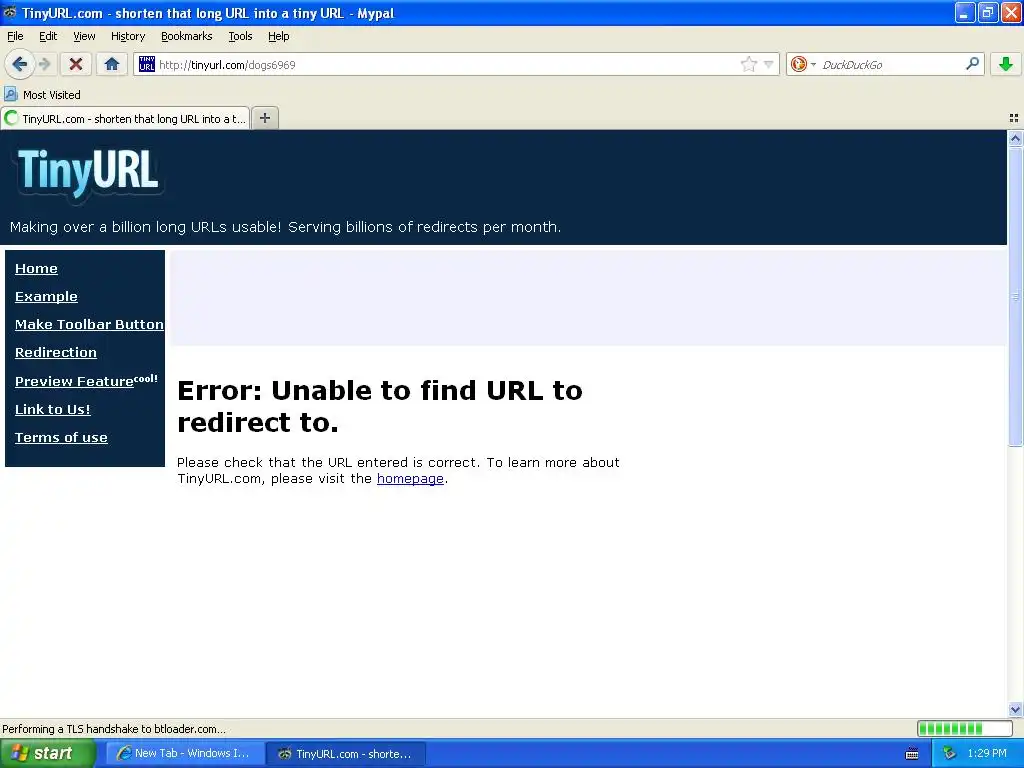Select the TinyURL.com taskbar button
This screenshot has height=768, width=1024.
pyautogui.click(x=347, y=754)
